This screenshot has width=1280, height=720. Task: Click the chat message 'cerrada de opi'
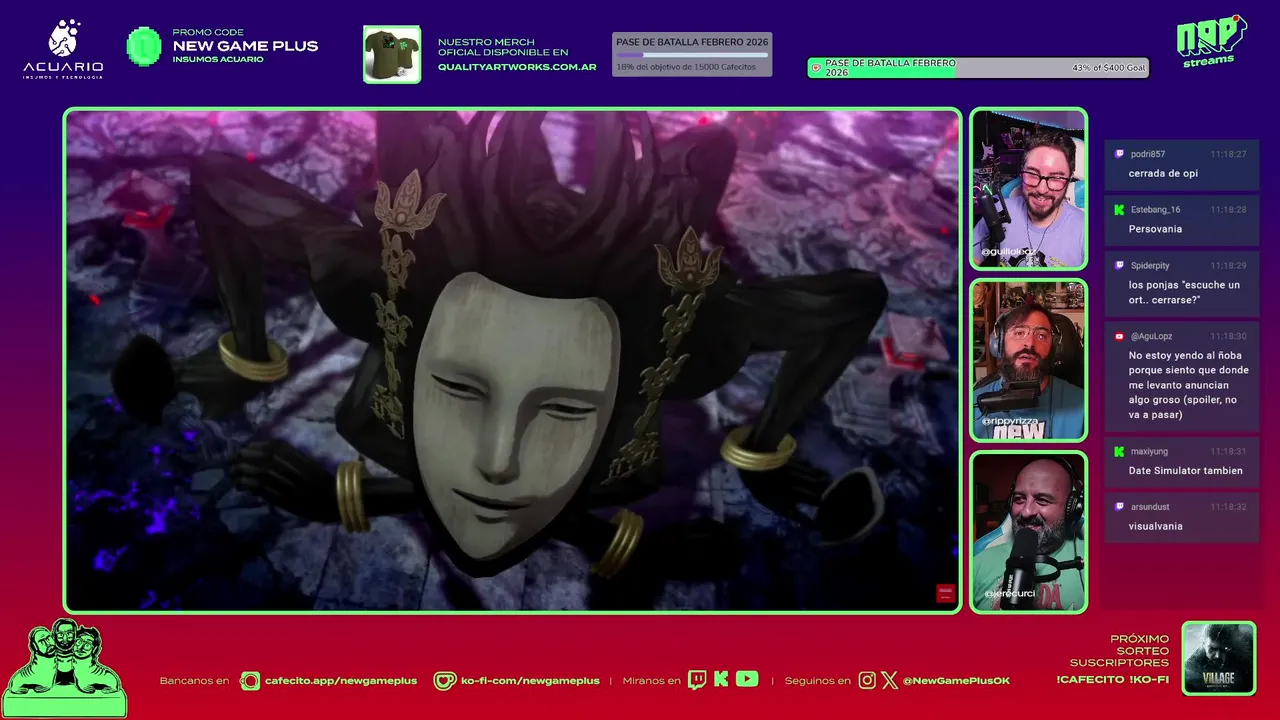tap(1163, 173)
